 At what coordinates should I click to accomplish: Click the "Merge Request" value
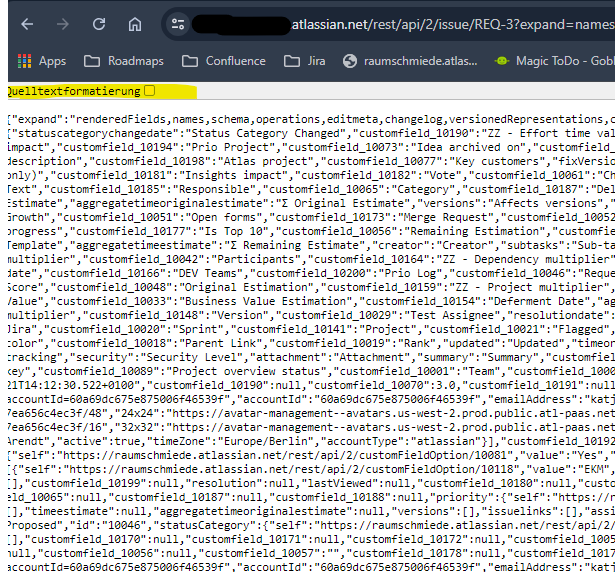446,217
